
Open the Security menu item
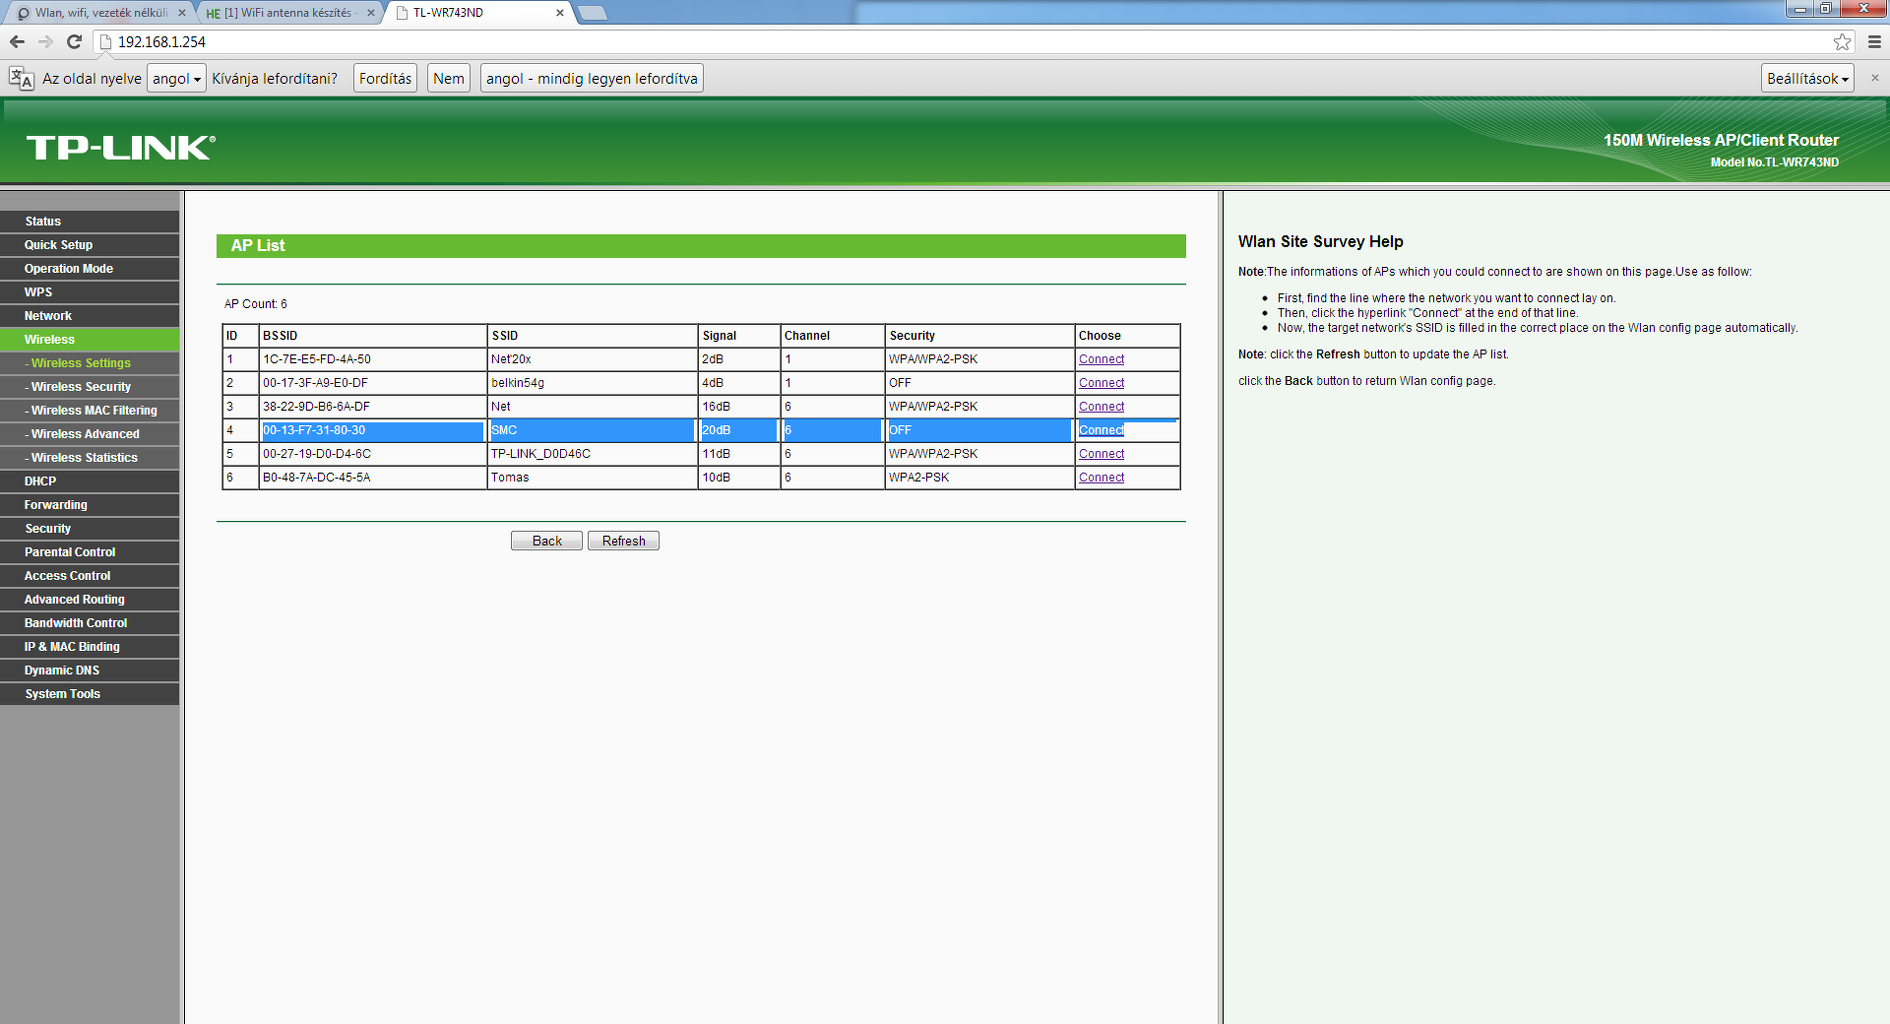[90, 529]
